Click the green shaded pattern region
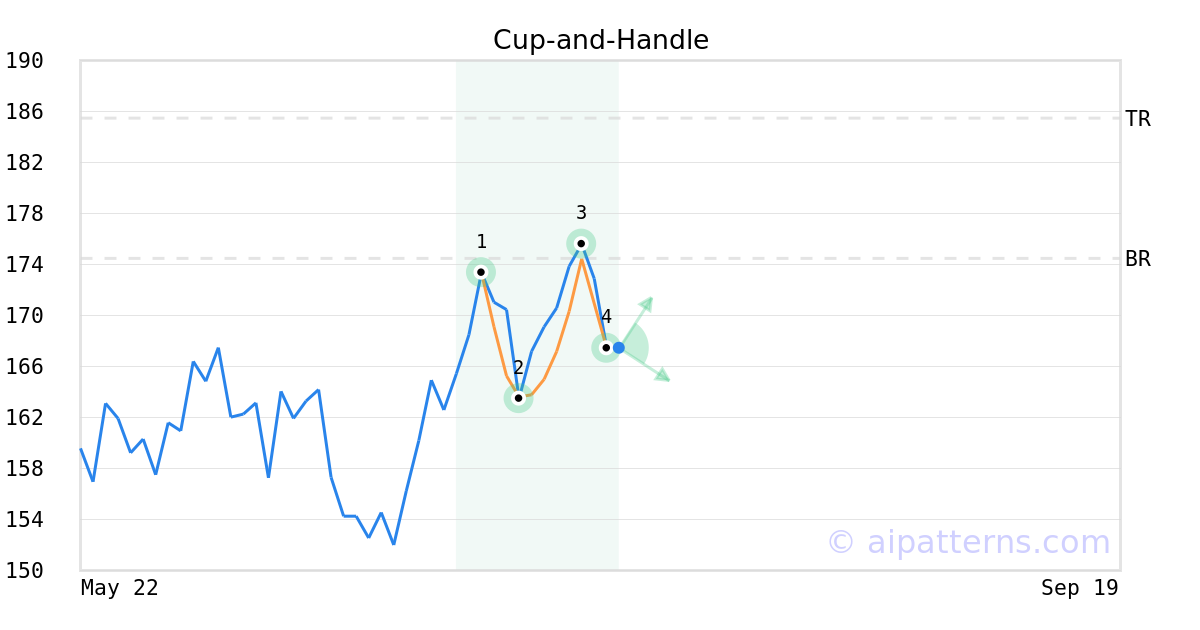1200x630 pixels. [x=537, y=315]
